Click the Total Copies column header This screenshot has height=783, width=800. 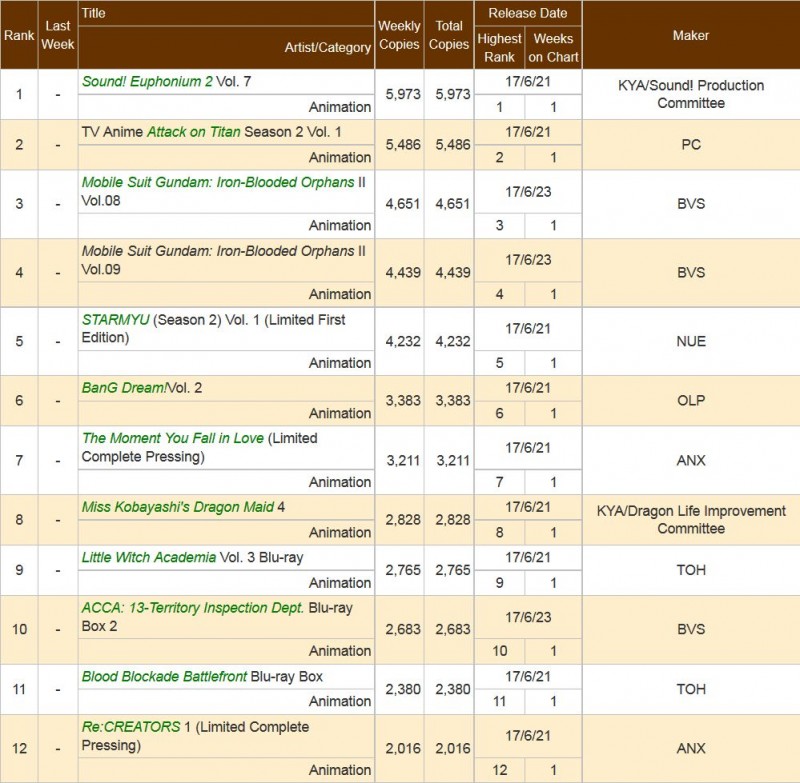(x=449, y=35)
